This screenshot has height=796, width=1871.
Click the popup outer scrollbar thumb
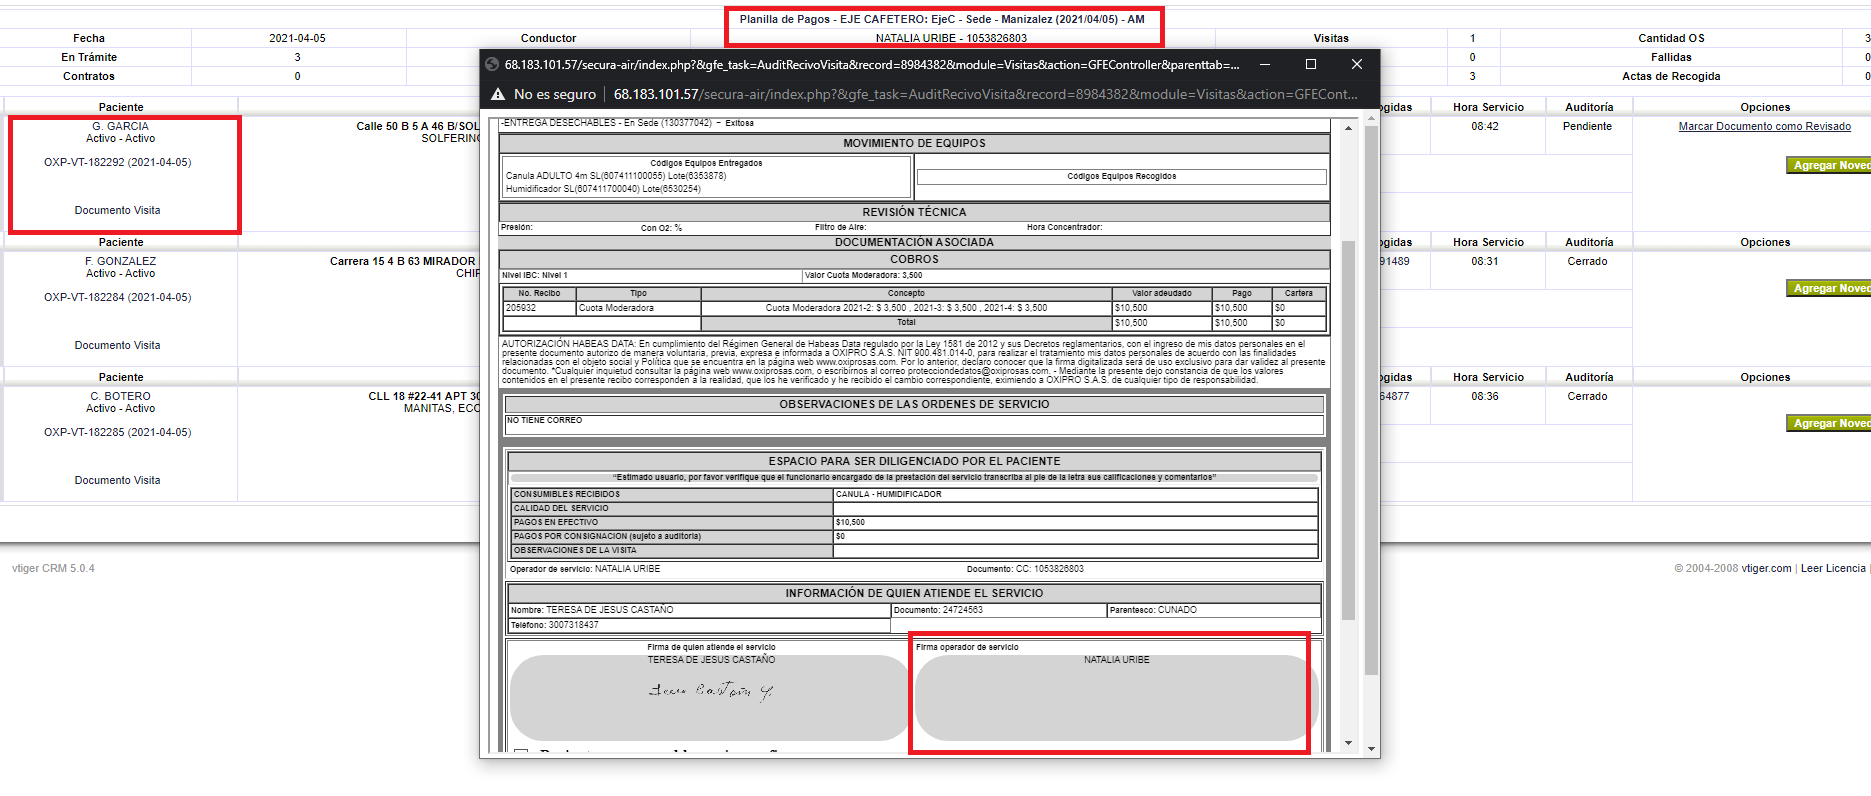[x=1371, y=400]
